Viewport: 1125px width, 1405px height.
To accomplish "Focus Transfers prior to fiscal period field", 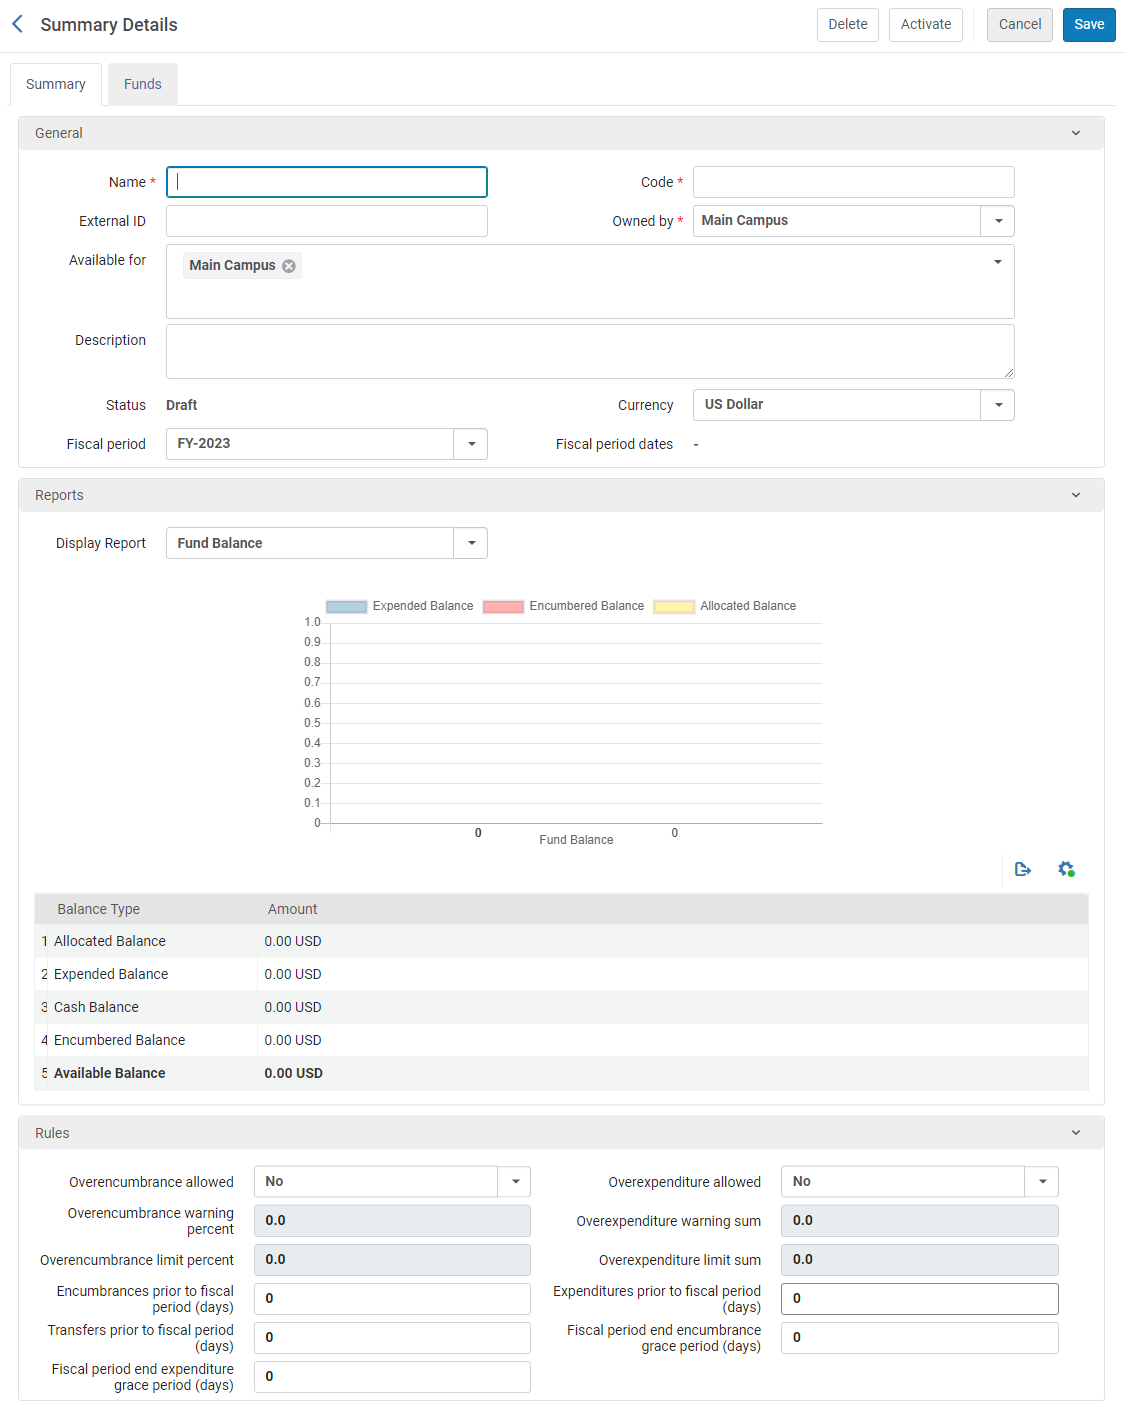I will click(x=392, y=1338).
